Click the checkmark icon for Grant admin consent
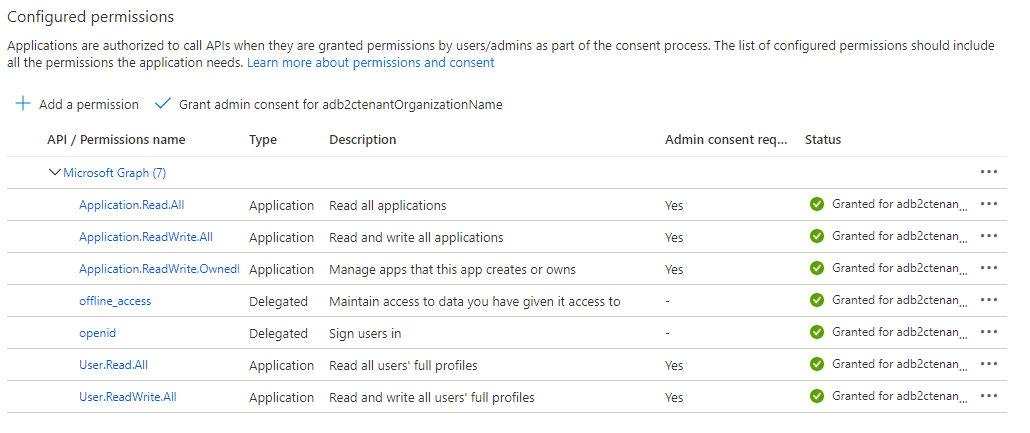Screen dimensions: 1030x433 click(x=162, y=104)
